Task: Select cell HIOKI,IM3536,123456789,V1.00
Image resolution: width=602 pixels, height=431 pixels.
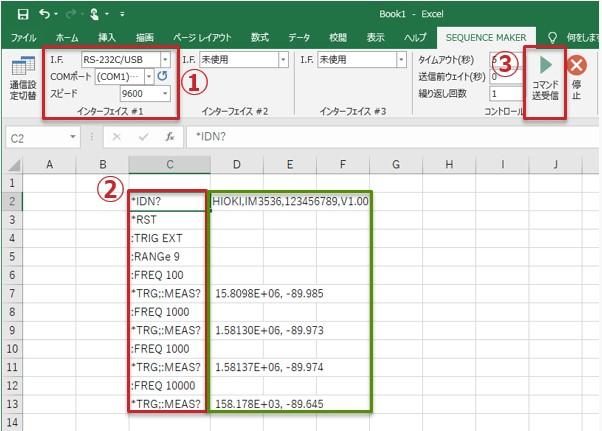Action: (x=290, y=201)
